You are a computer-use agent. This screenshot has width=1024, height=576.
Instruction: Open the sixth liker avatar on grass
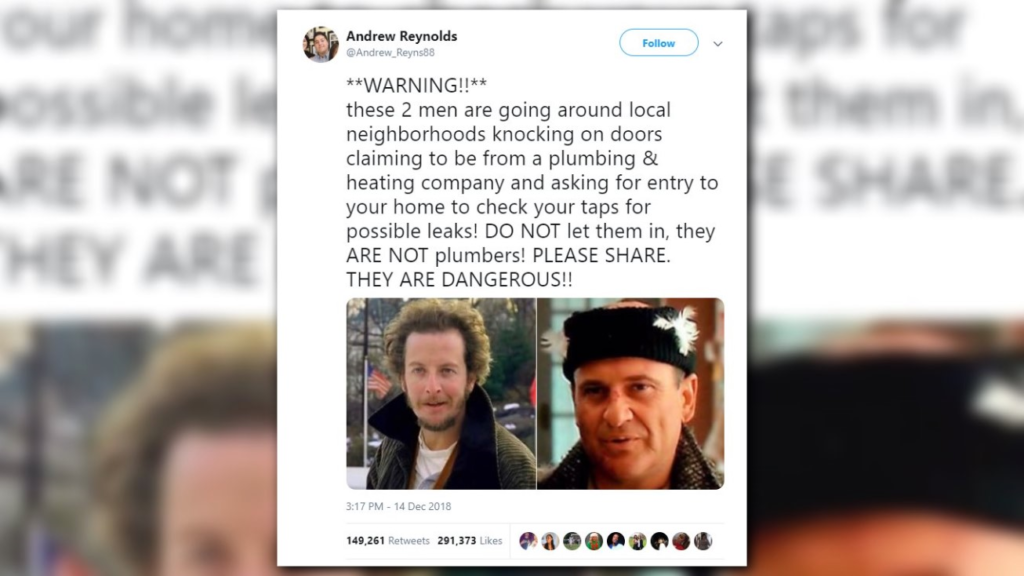[x=637, y=541]
